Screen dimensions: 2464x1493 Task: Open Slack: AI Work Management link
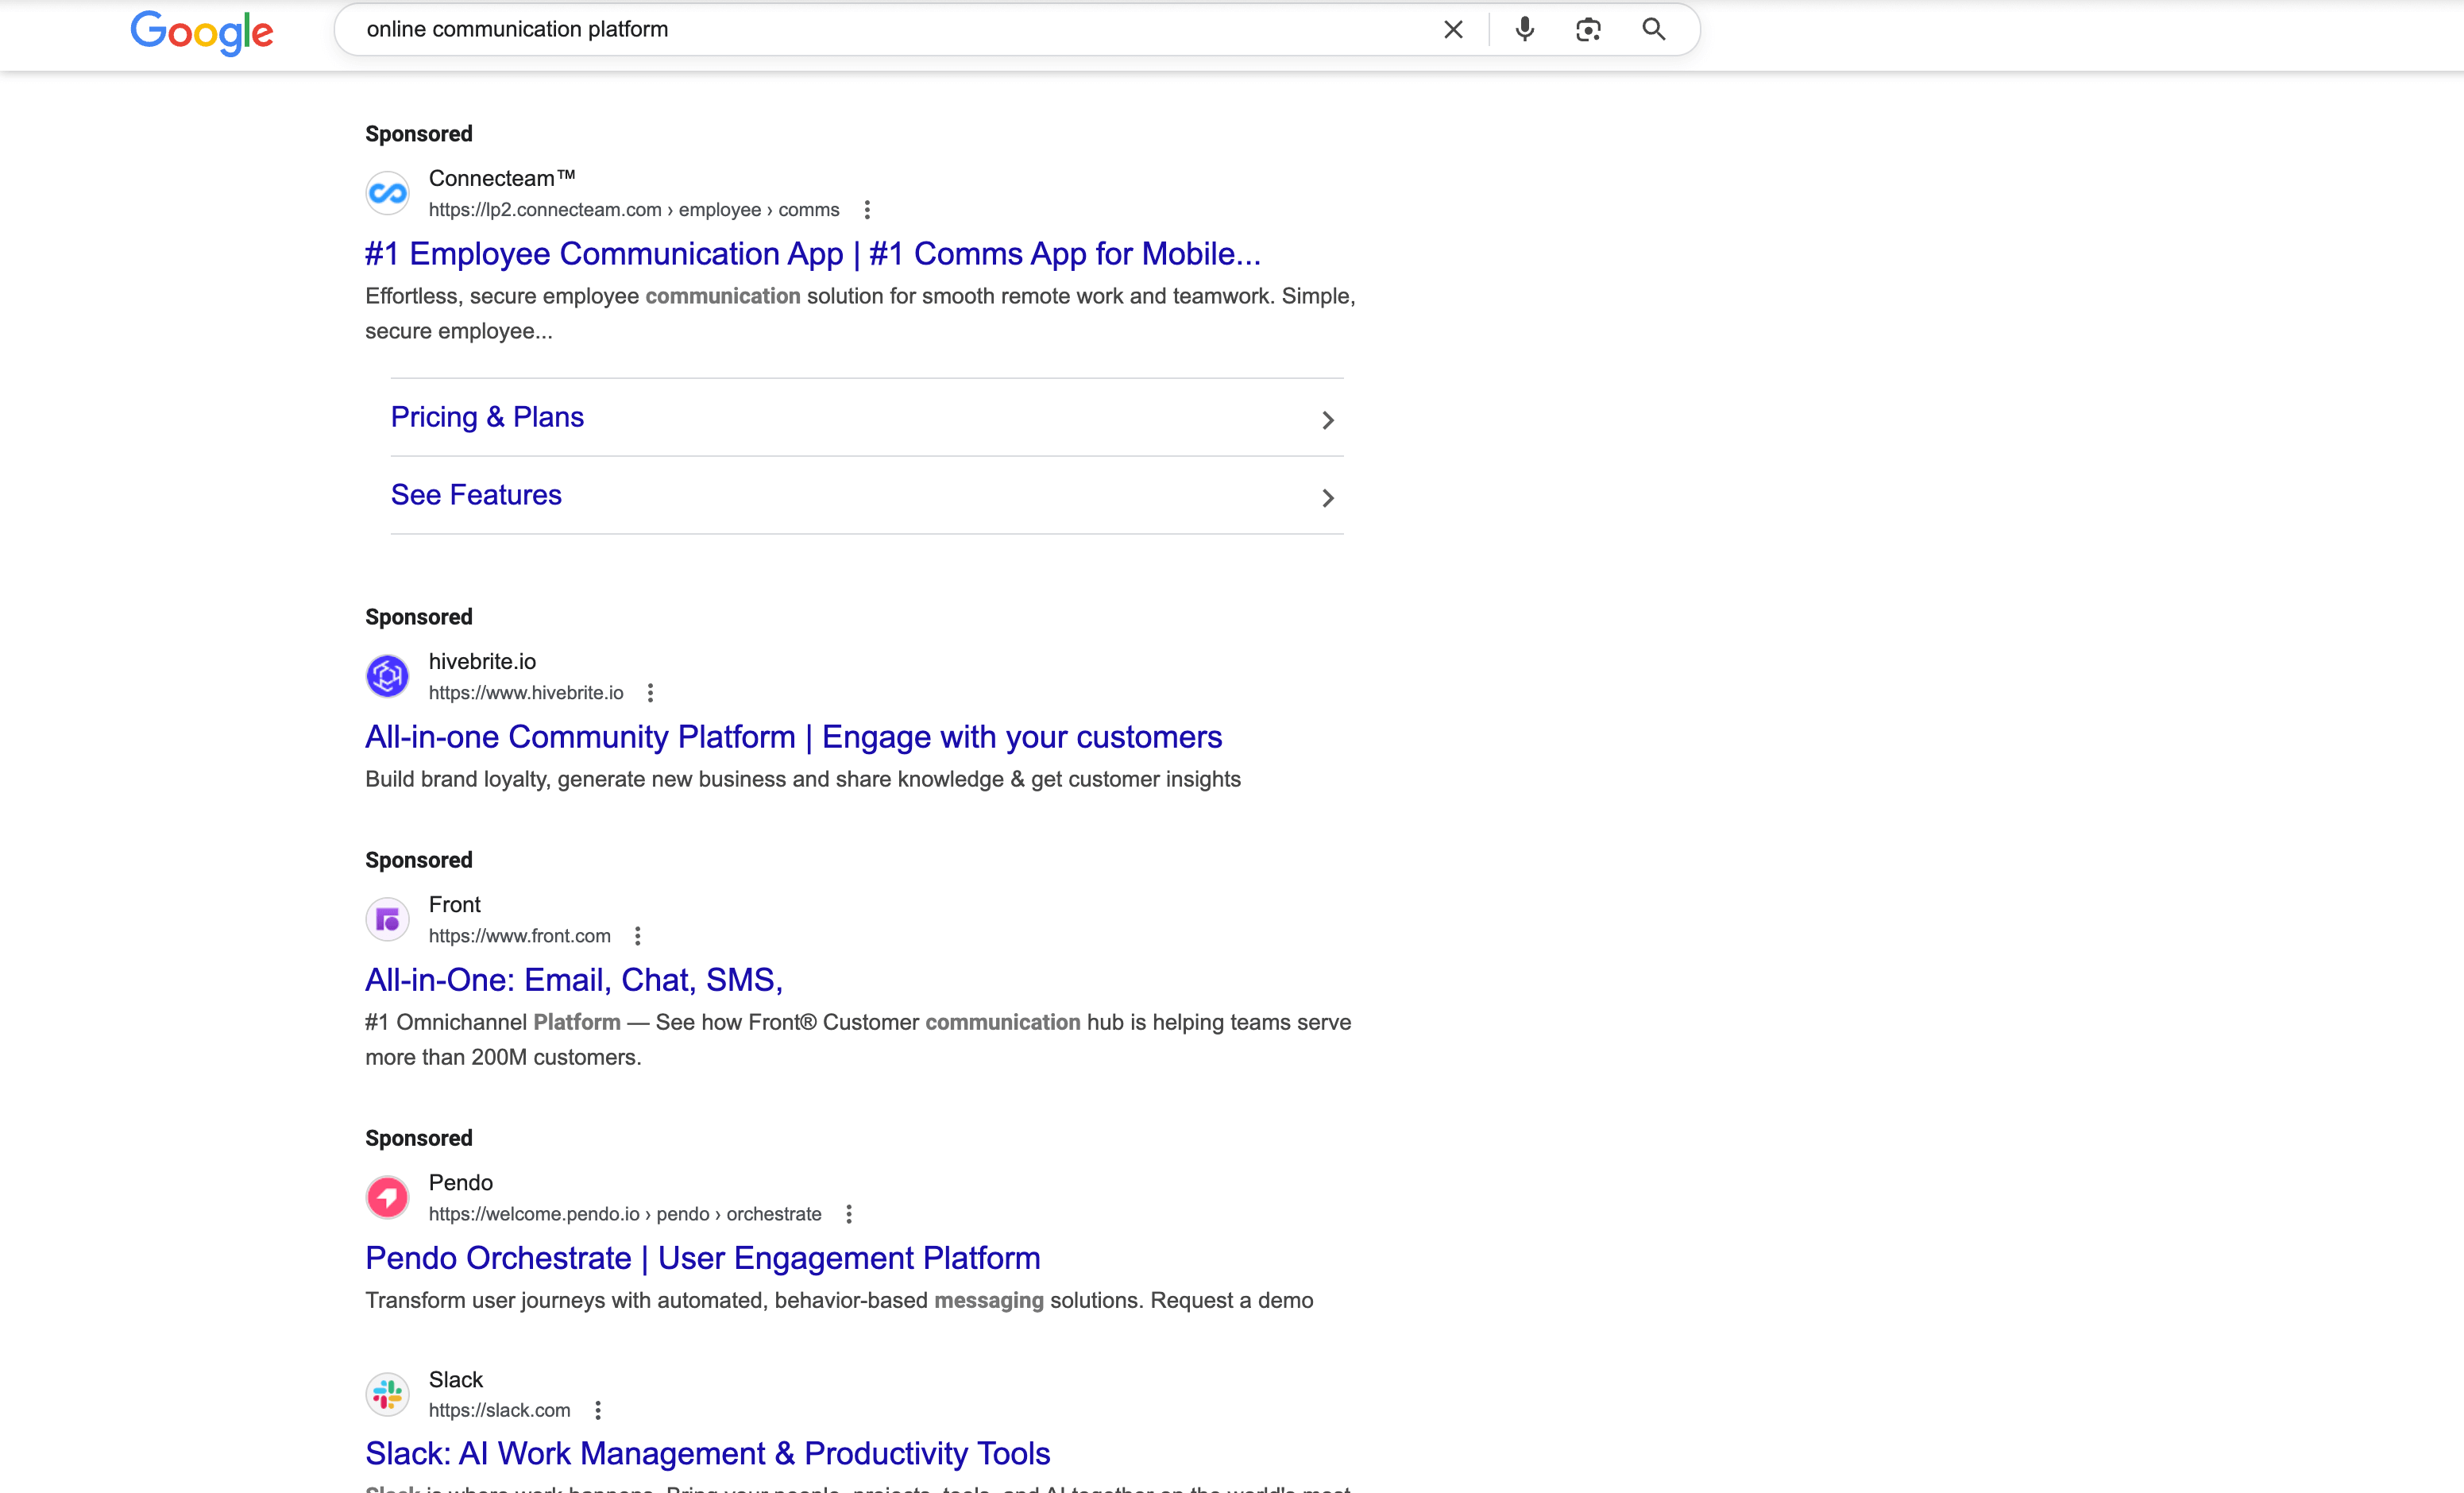[707, 1453]
